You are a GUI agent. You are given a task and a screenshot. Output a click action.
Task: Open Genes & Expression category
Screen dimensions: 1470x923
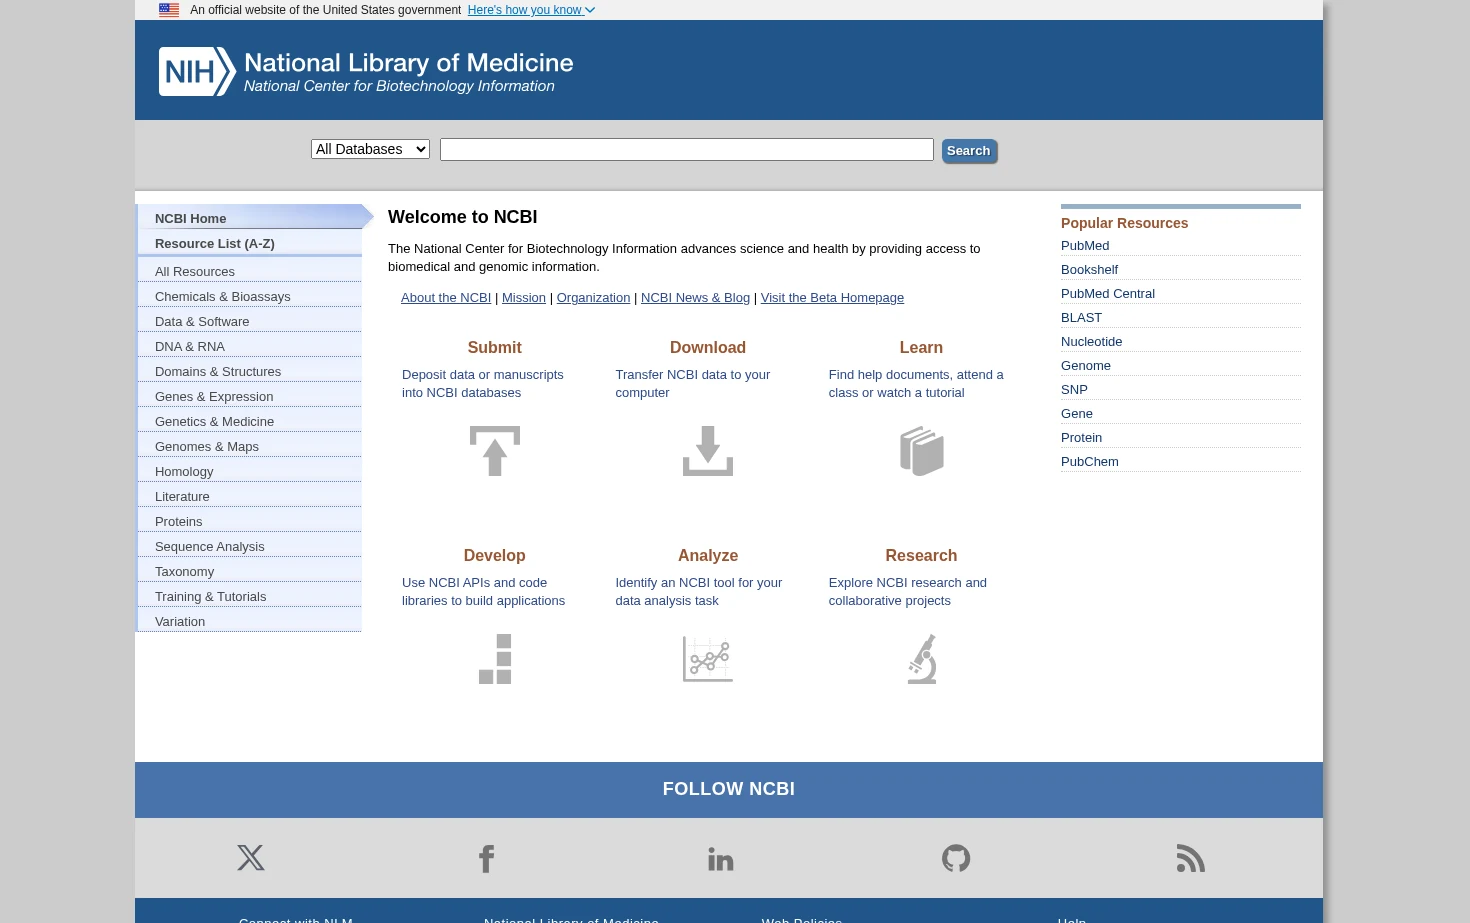[250, 396]
